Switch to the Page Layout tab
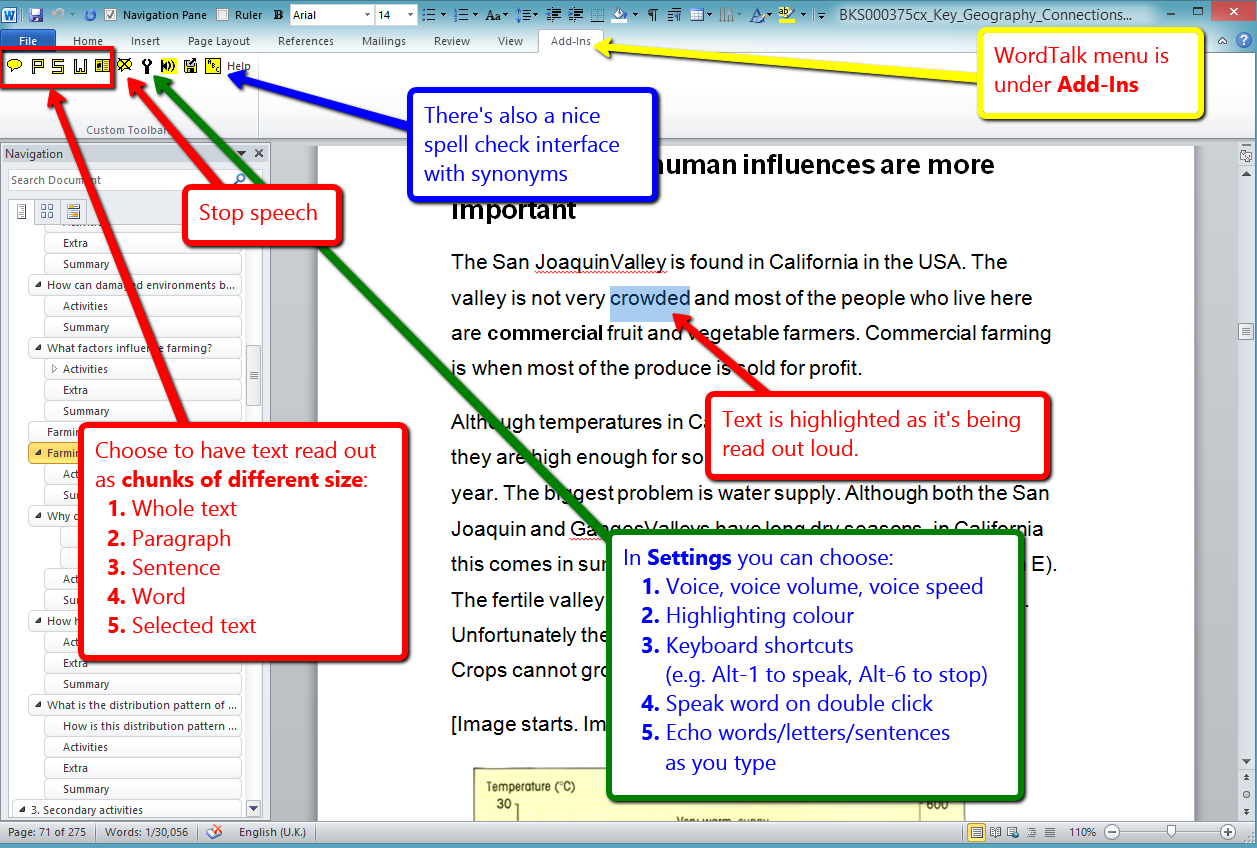Viewport: 1257px width, 848px height. 219,41
